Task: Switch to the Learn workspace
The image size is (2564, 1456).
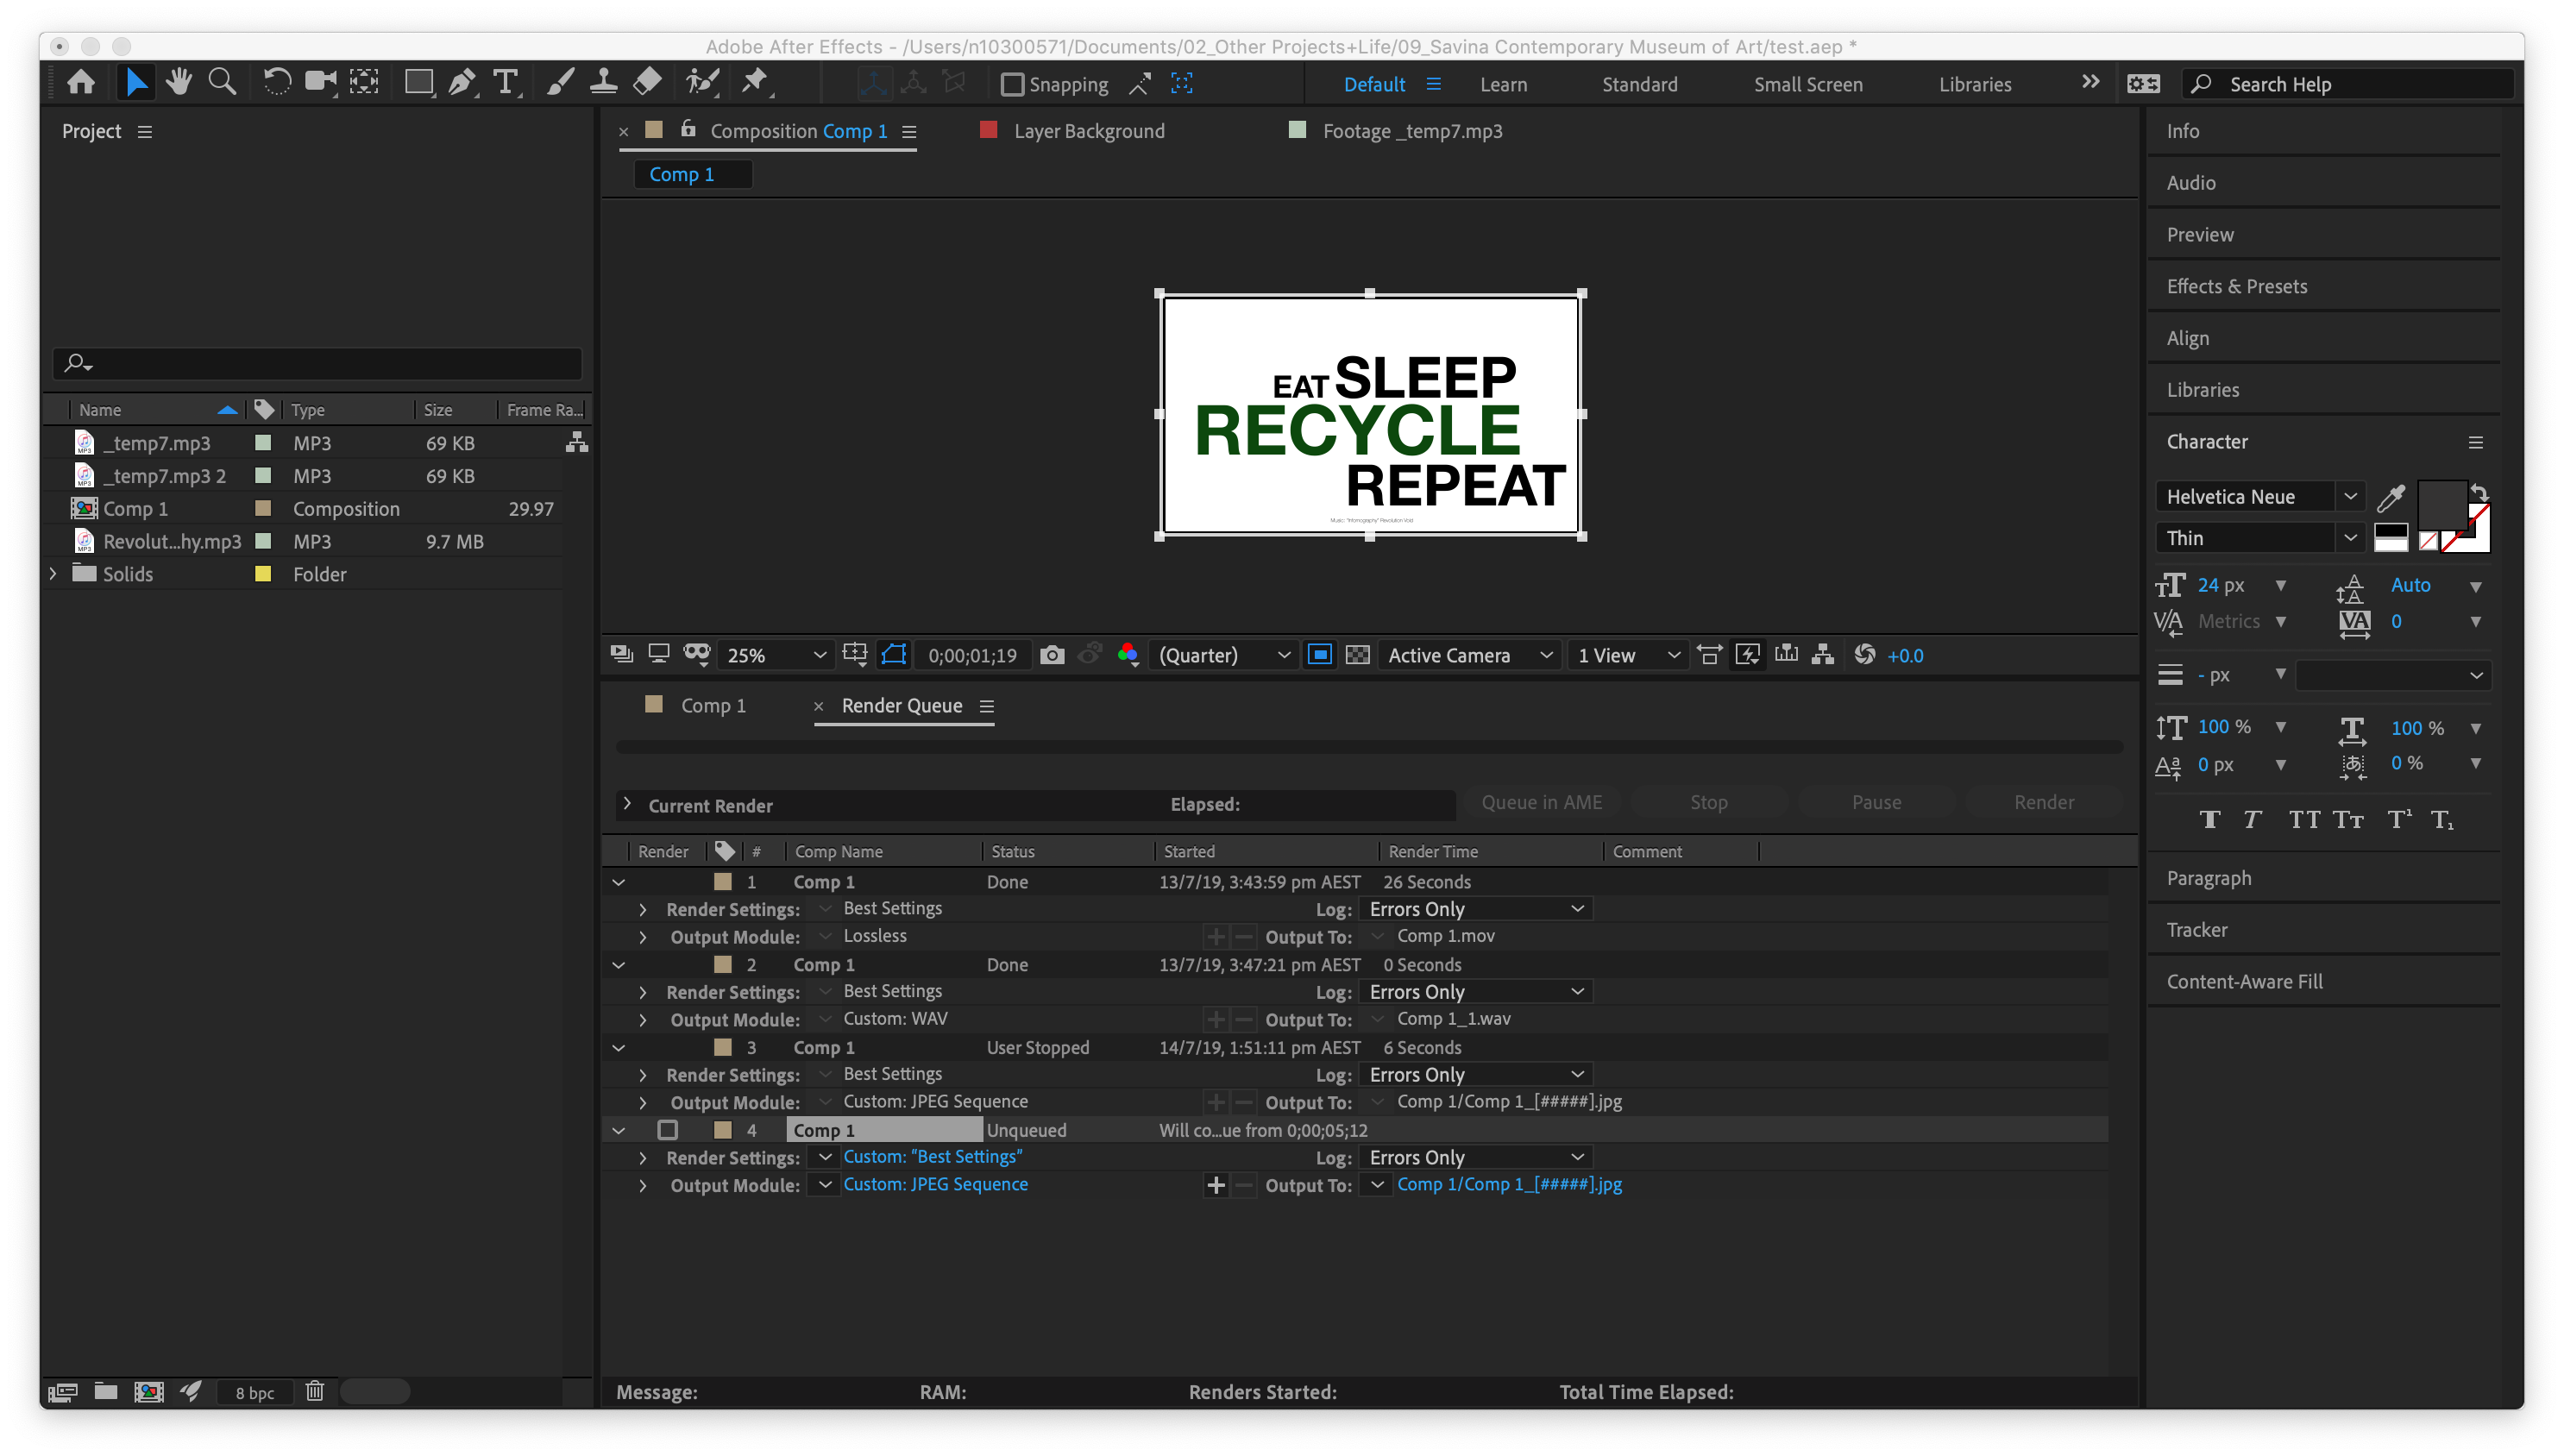Action: (x=1503, y=85)
